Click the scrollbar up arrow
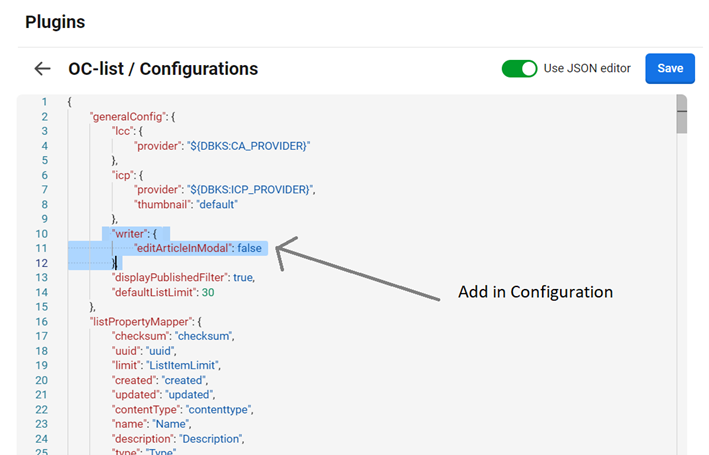709x455 pixels. (x=681, y=100)
